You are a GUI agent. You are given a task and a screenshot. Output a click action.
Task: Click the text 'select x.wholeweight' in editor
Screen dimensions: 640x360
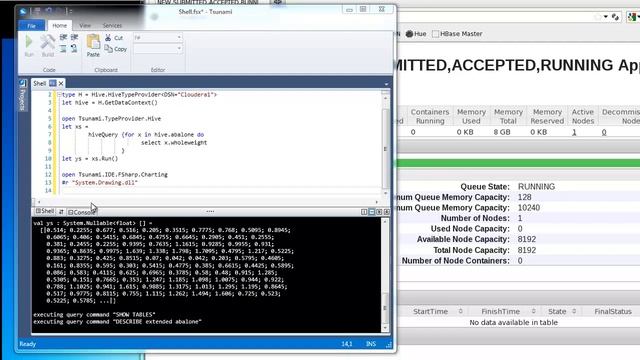tap(174, 143)
